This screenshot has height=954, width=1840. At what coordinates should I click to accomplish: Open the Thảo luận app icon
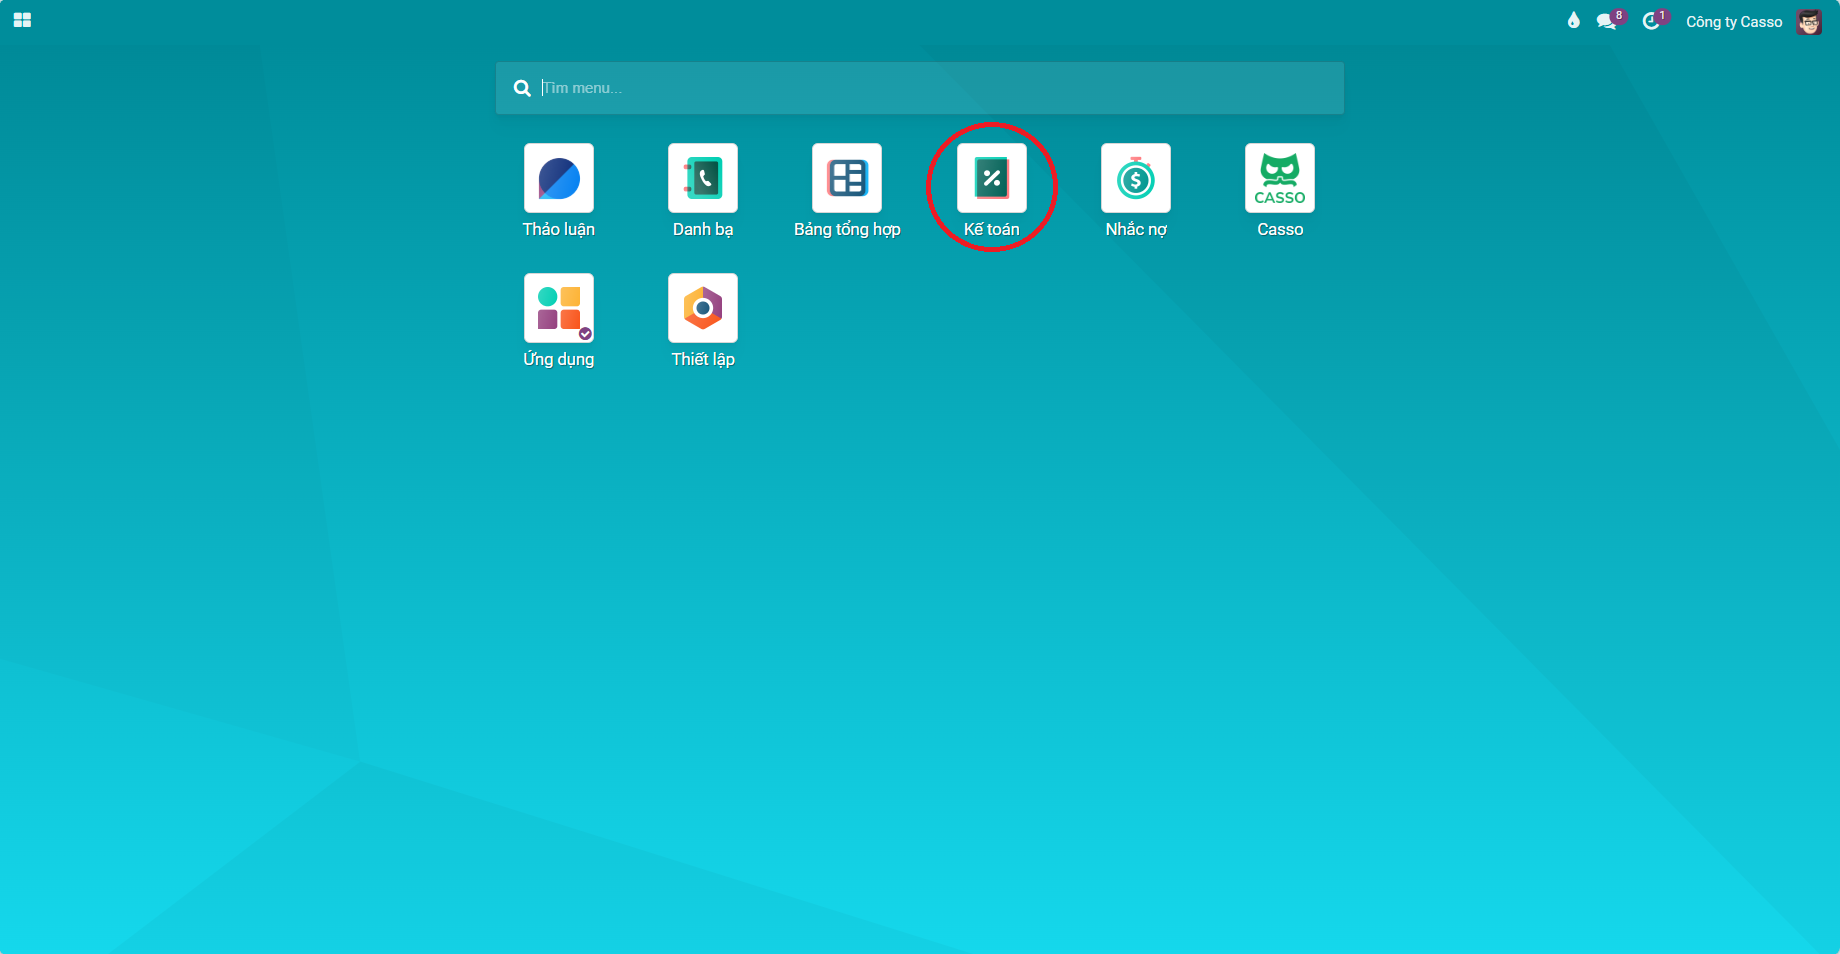(x=559, y=178)
